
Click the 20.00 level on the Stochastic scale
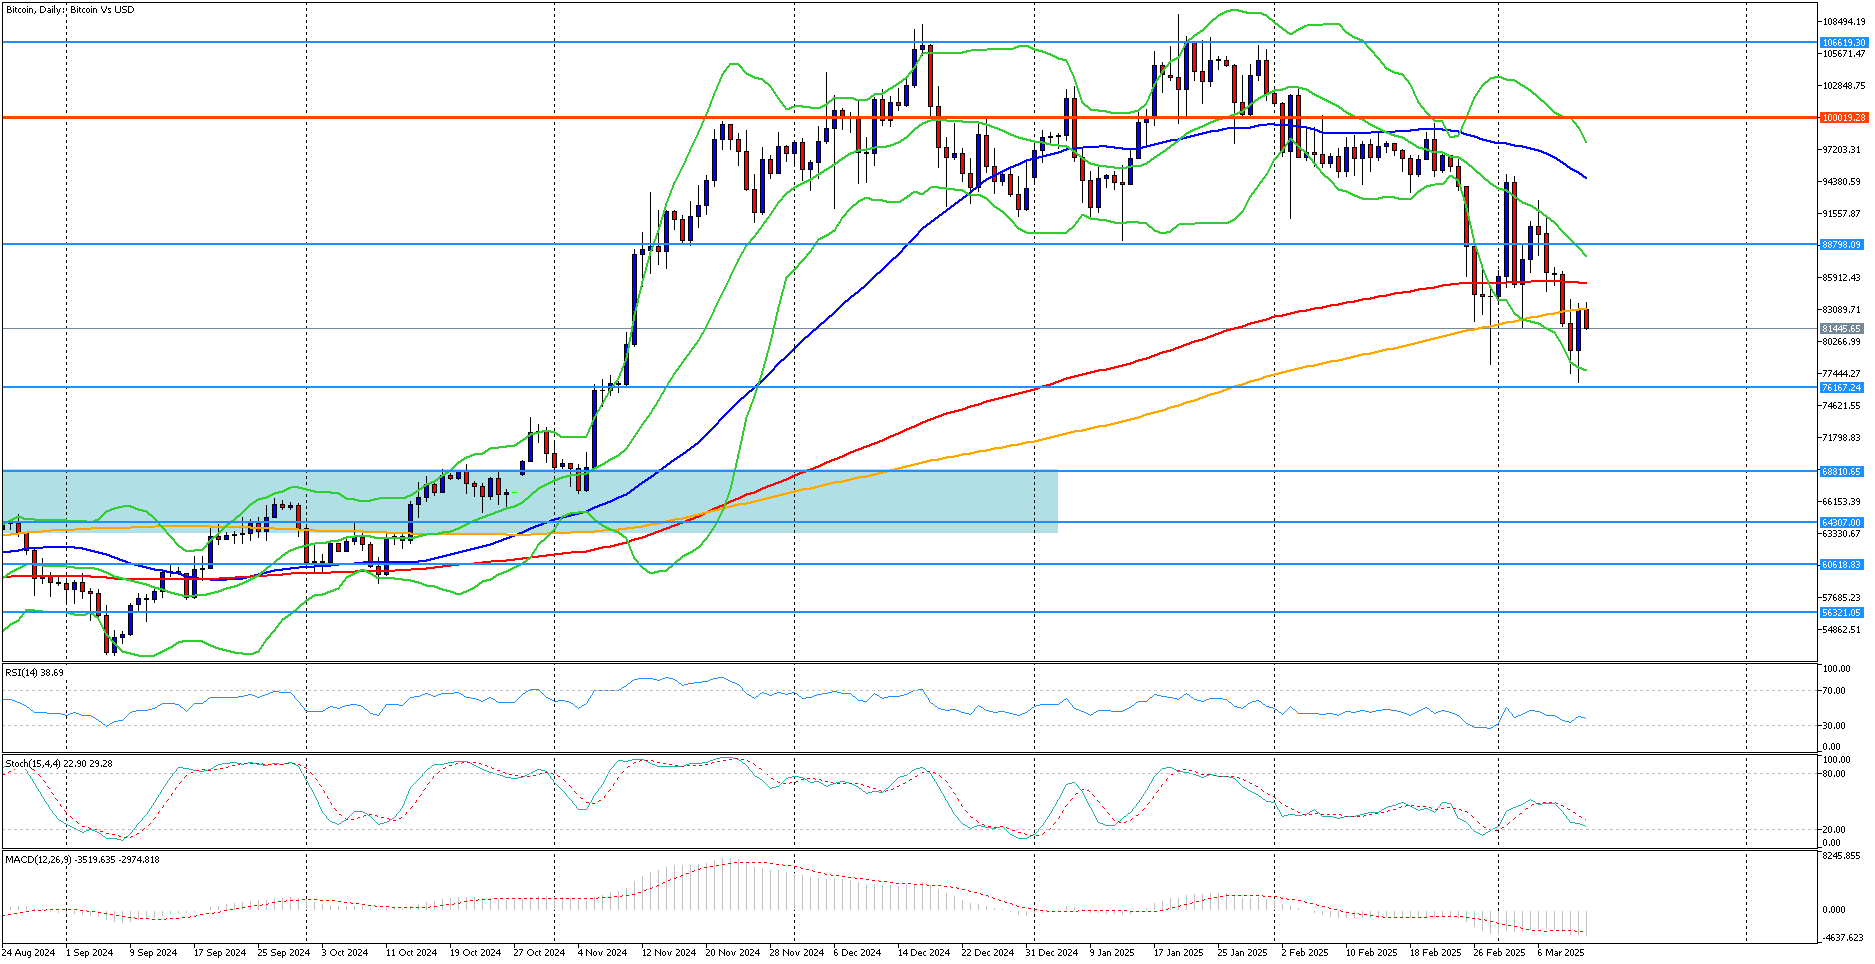click(x=1835, y=830)
